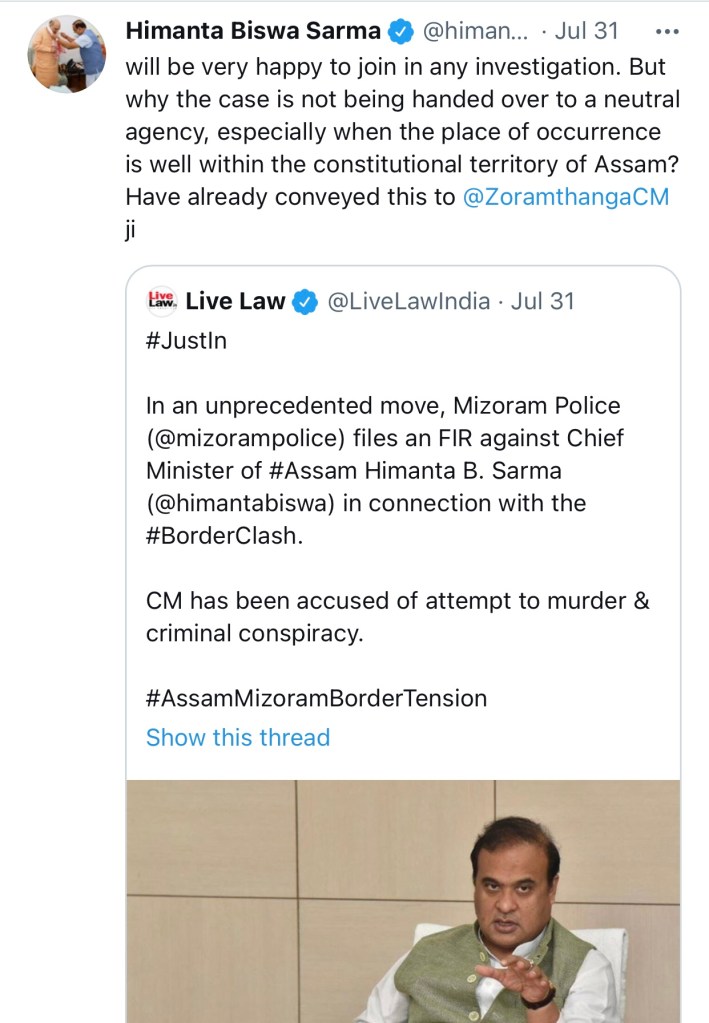Image resolution: width=709 pixels, height=1023 pixels.
Task: Tap the Live Law logo icon
Action: pyautogui.click(x=161, y=301)
